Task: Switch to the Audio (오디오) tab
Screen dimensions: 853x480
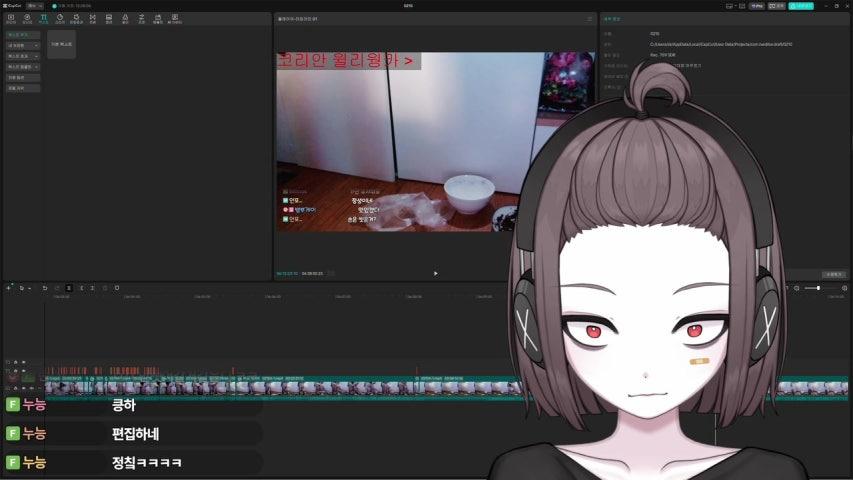Action: [27, 18]
